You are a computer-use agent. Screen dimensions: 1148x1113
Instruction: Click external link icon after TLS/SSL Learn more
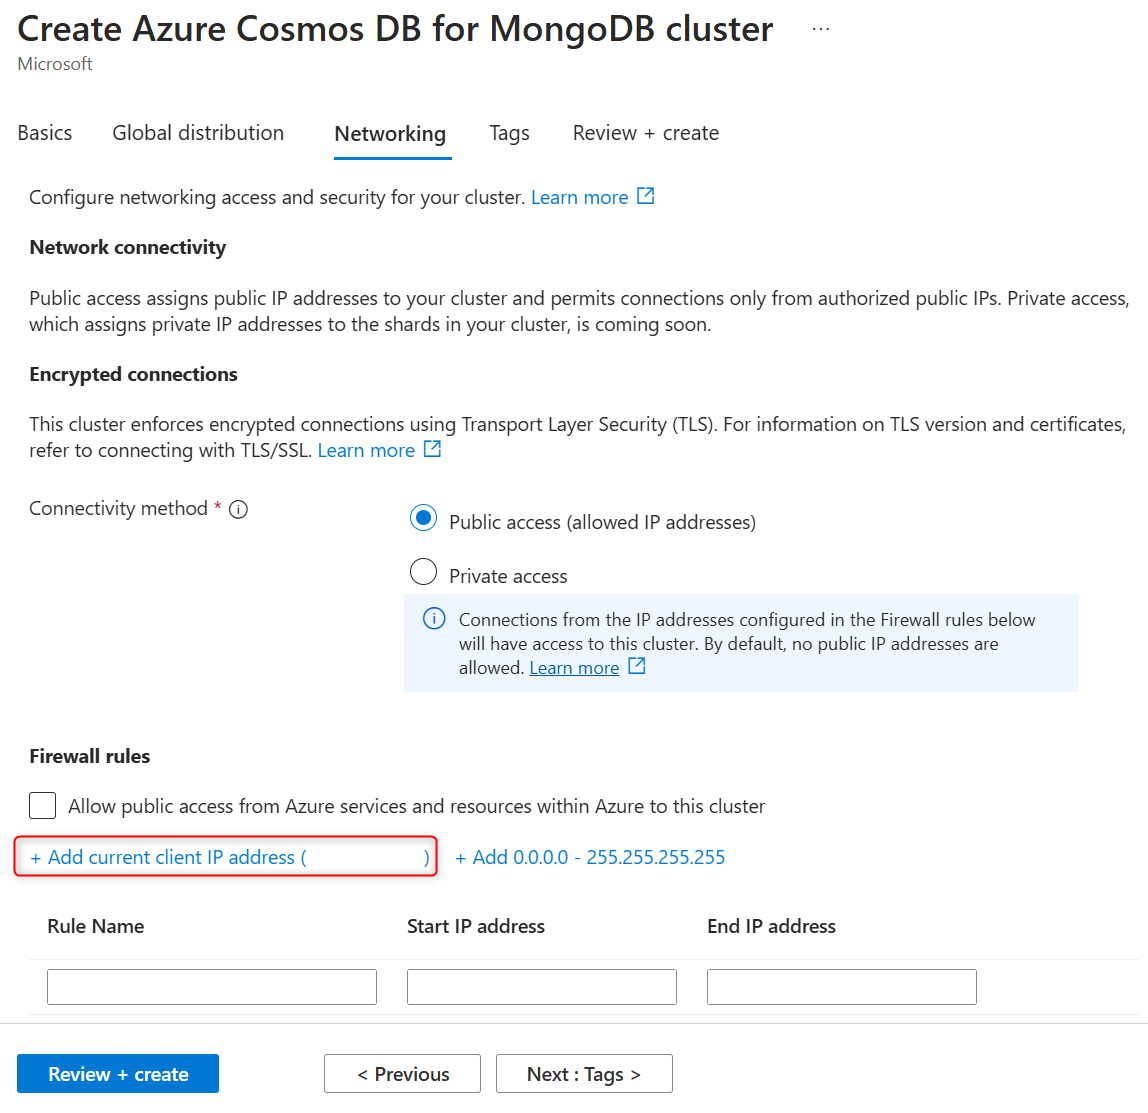click(432, 449)
